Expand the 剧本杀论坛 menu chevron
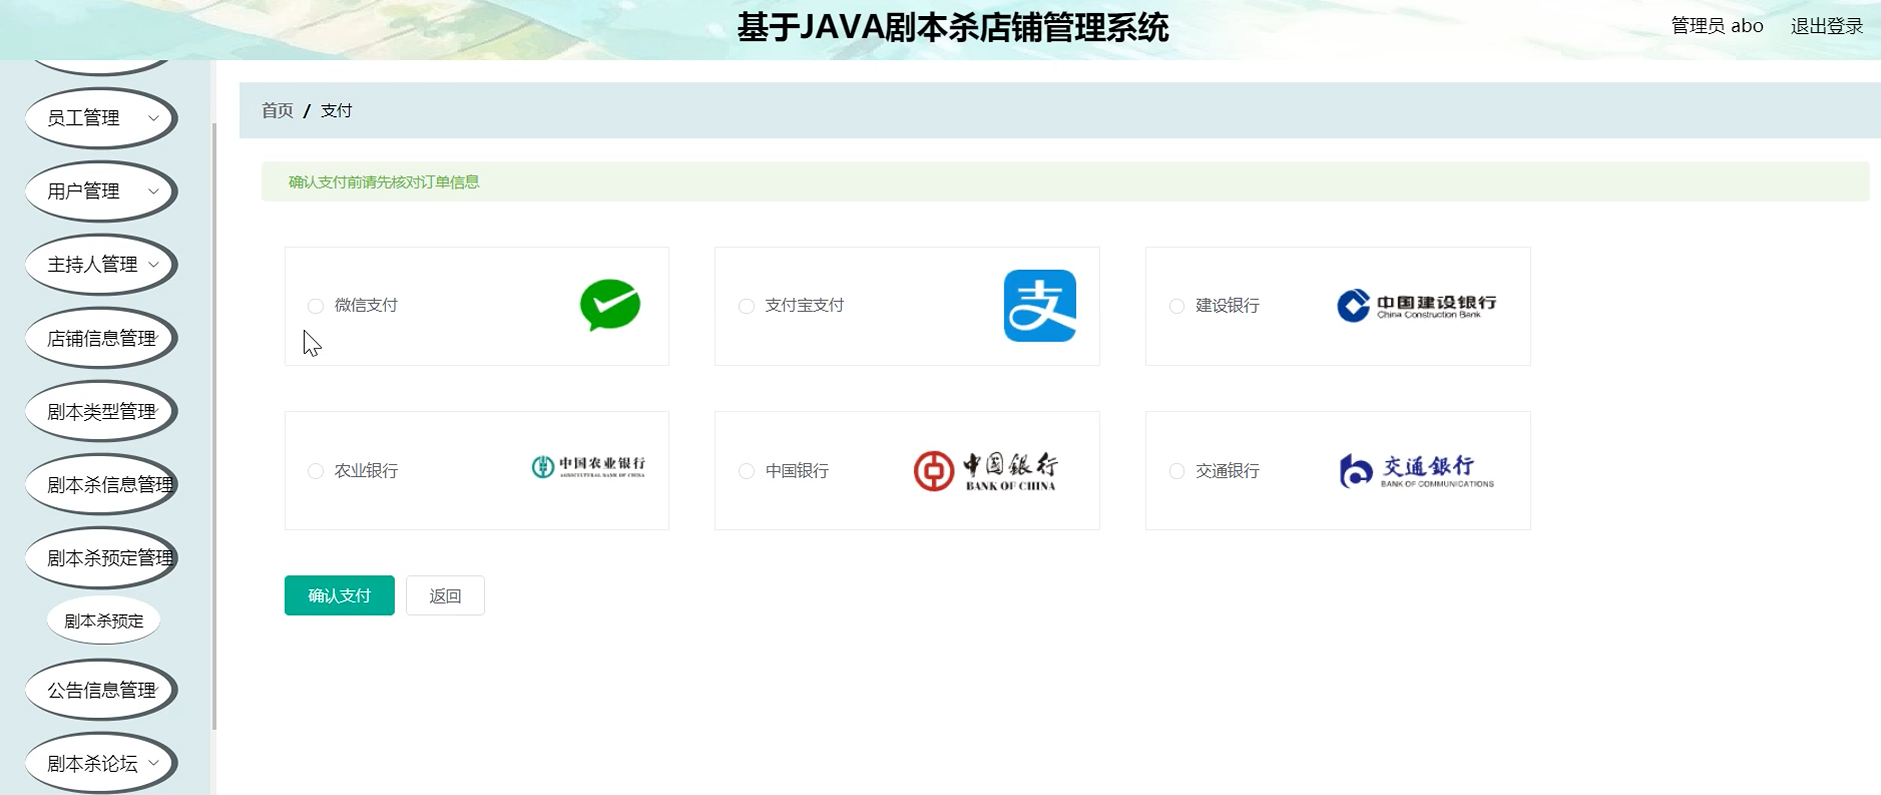Viewport: 1881px width, 795px height. tap(154, 763)
